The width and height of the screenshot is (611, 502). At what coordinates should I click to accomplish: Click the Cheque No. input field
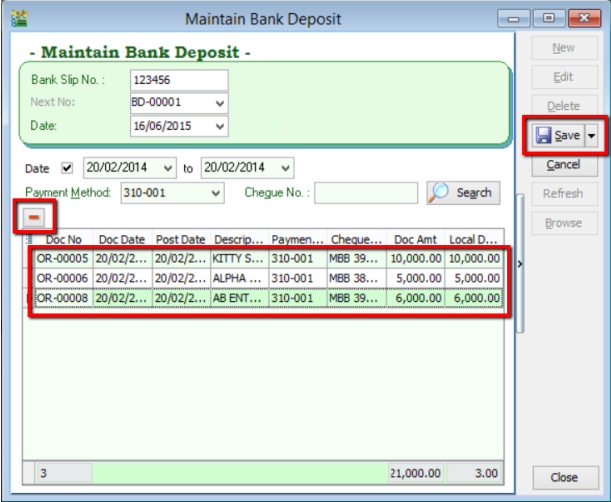366,193
